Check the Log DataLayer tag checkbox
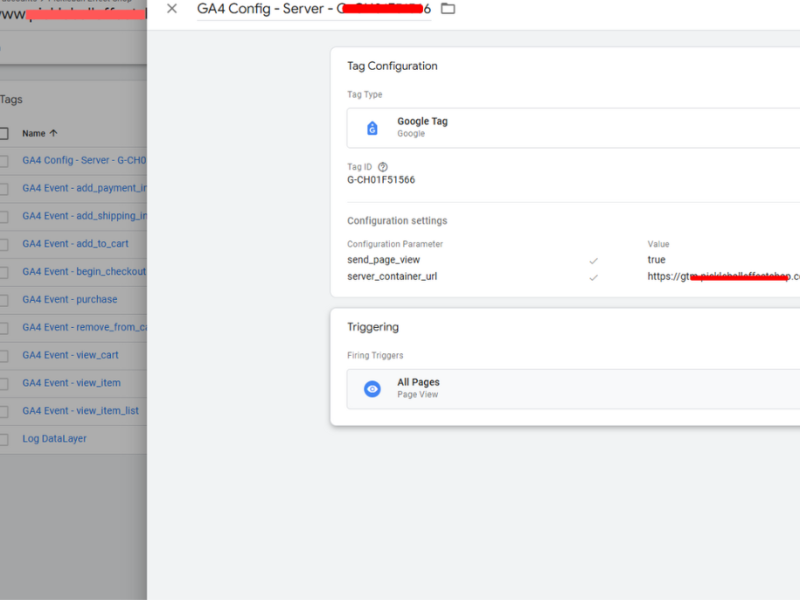 click(x=3, y=439)
